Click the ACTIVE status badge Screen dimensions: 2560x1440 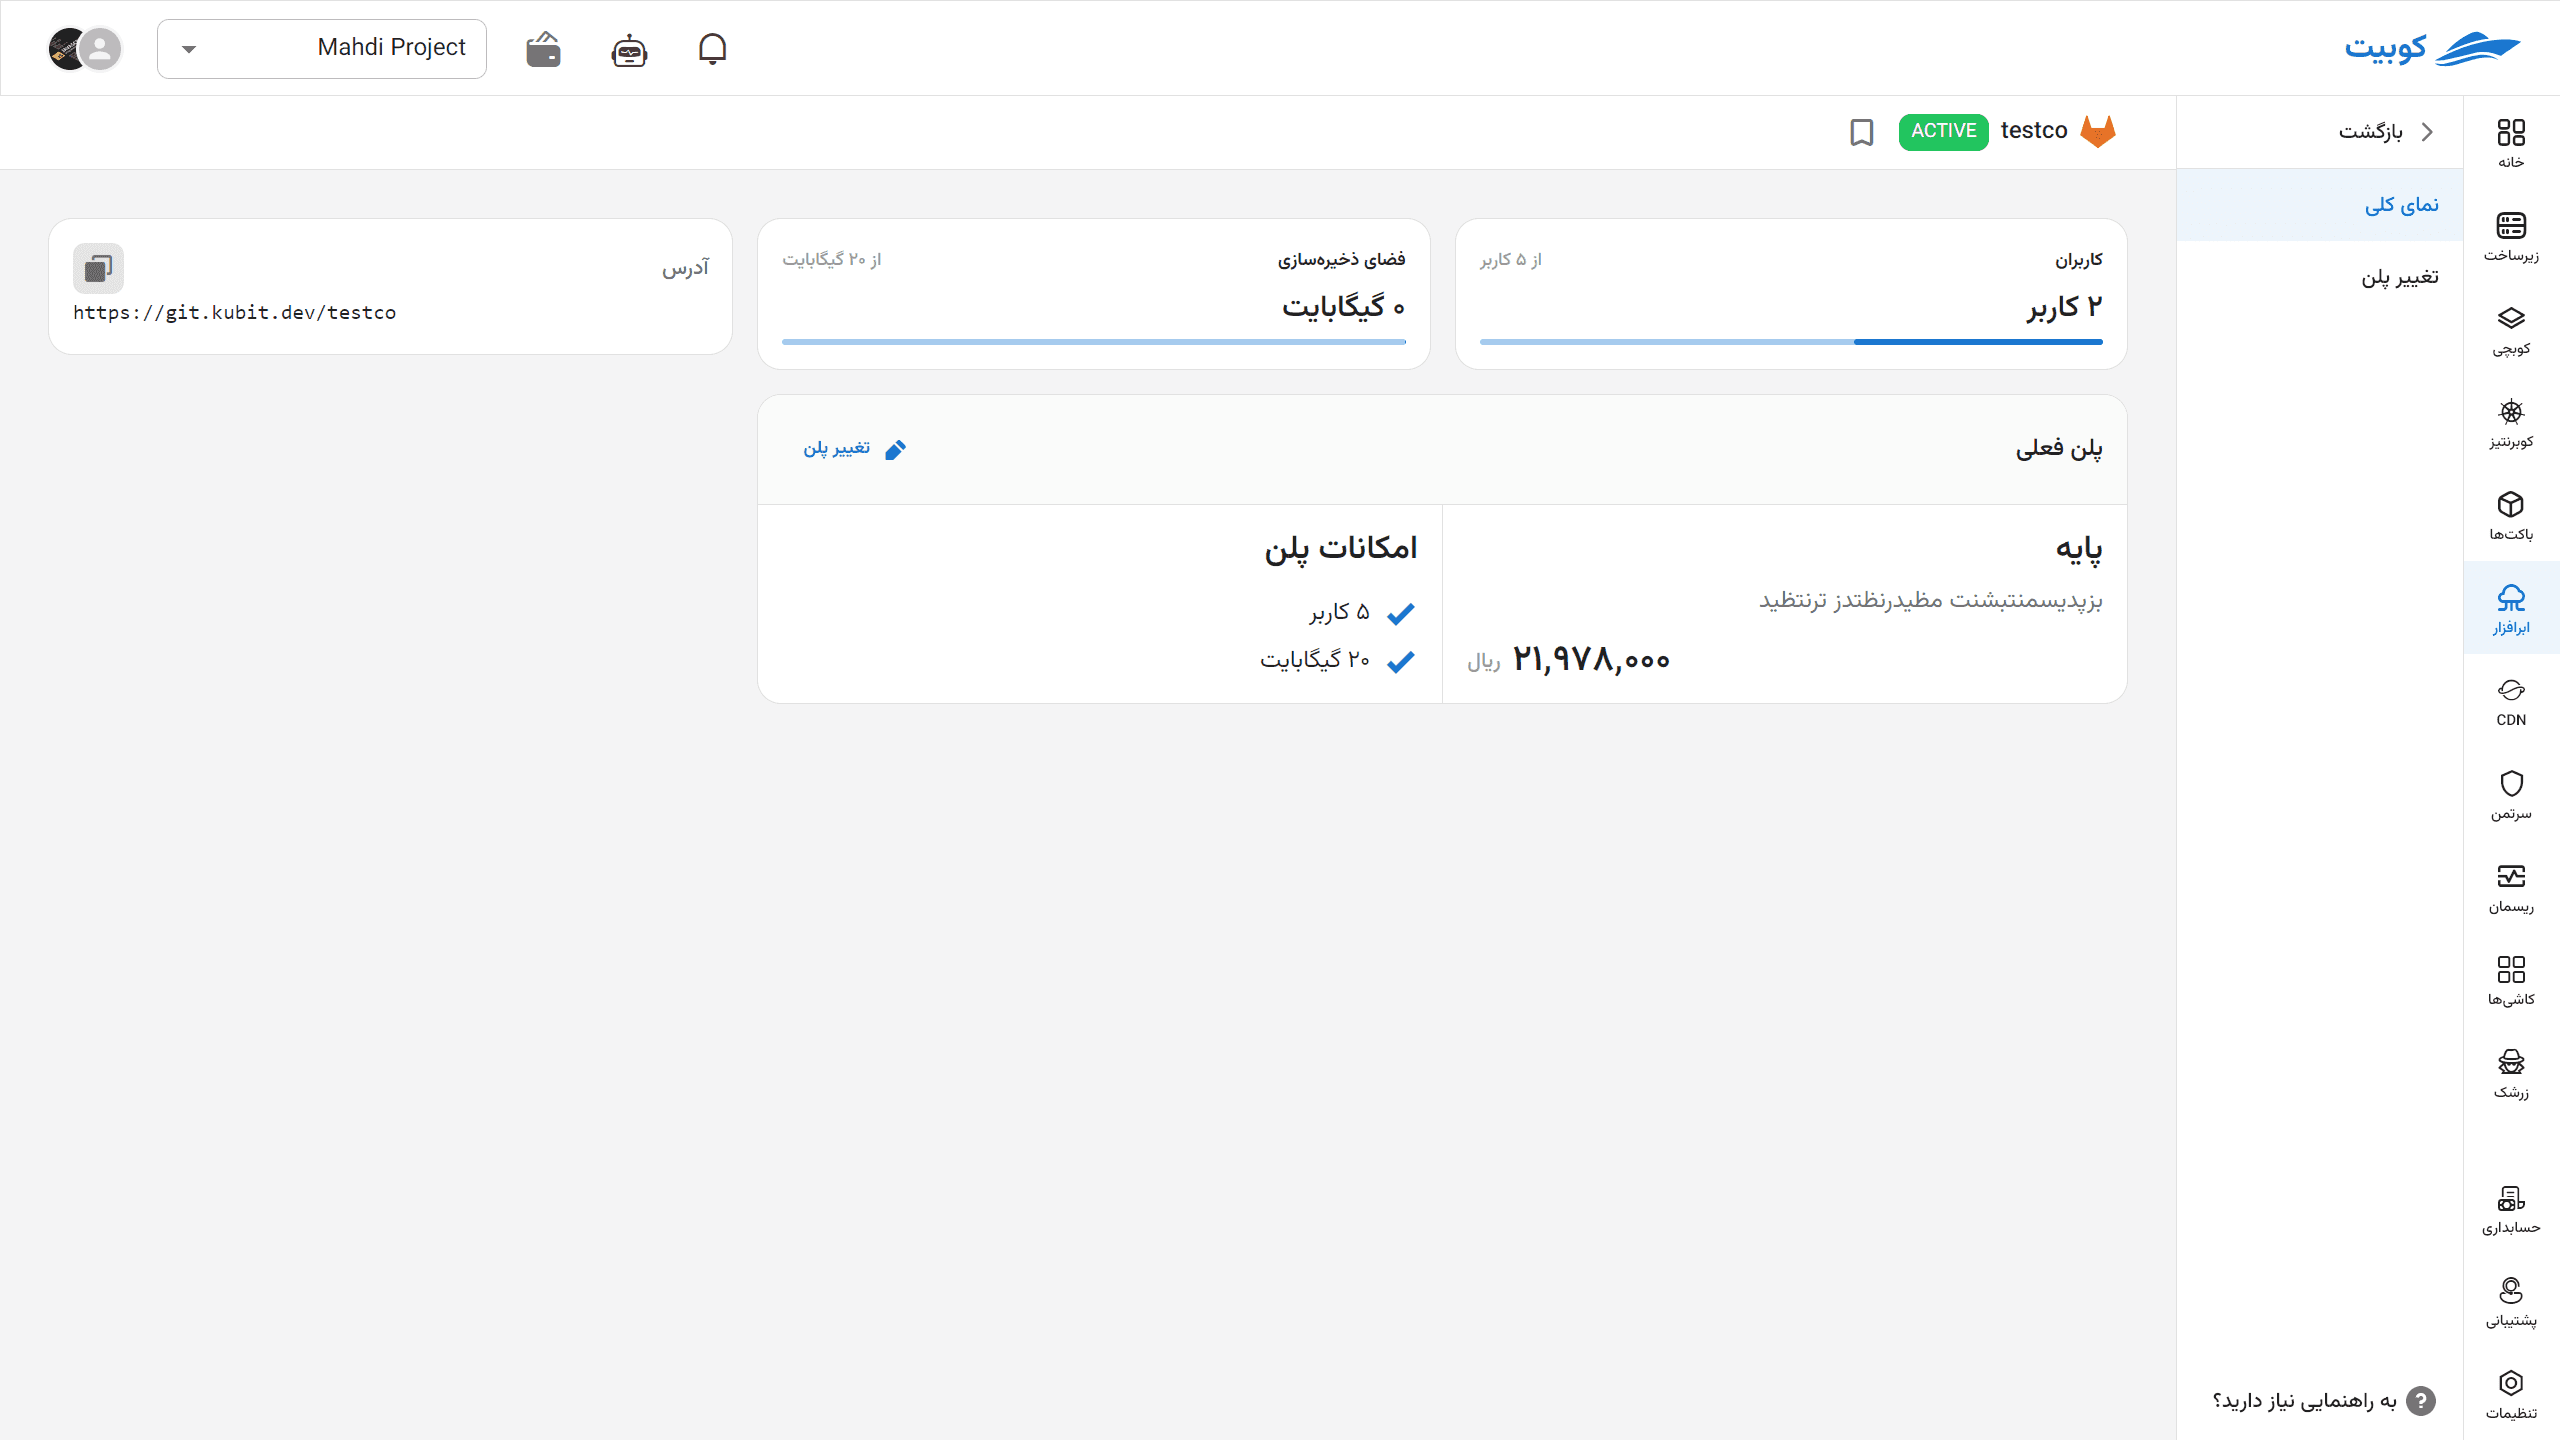pyautogui.click(x=1943, y=131)
